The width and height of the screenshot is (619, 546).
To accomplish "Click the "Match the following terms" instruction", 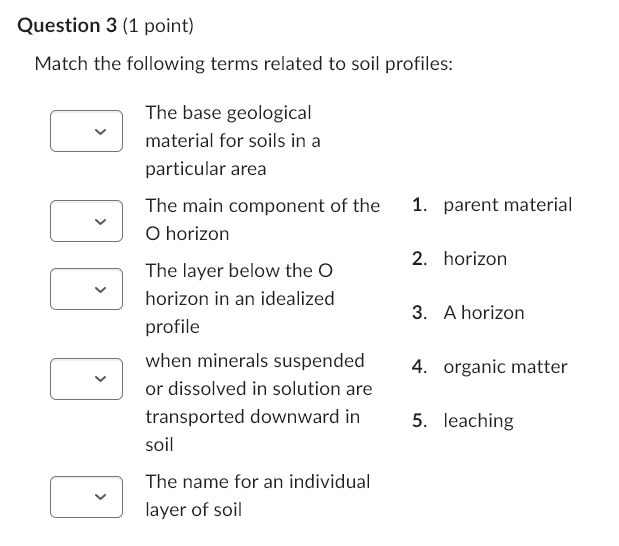I will [243, 64].
